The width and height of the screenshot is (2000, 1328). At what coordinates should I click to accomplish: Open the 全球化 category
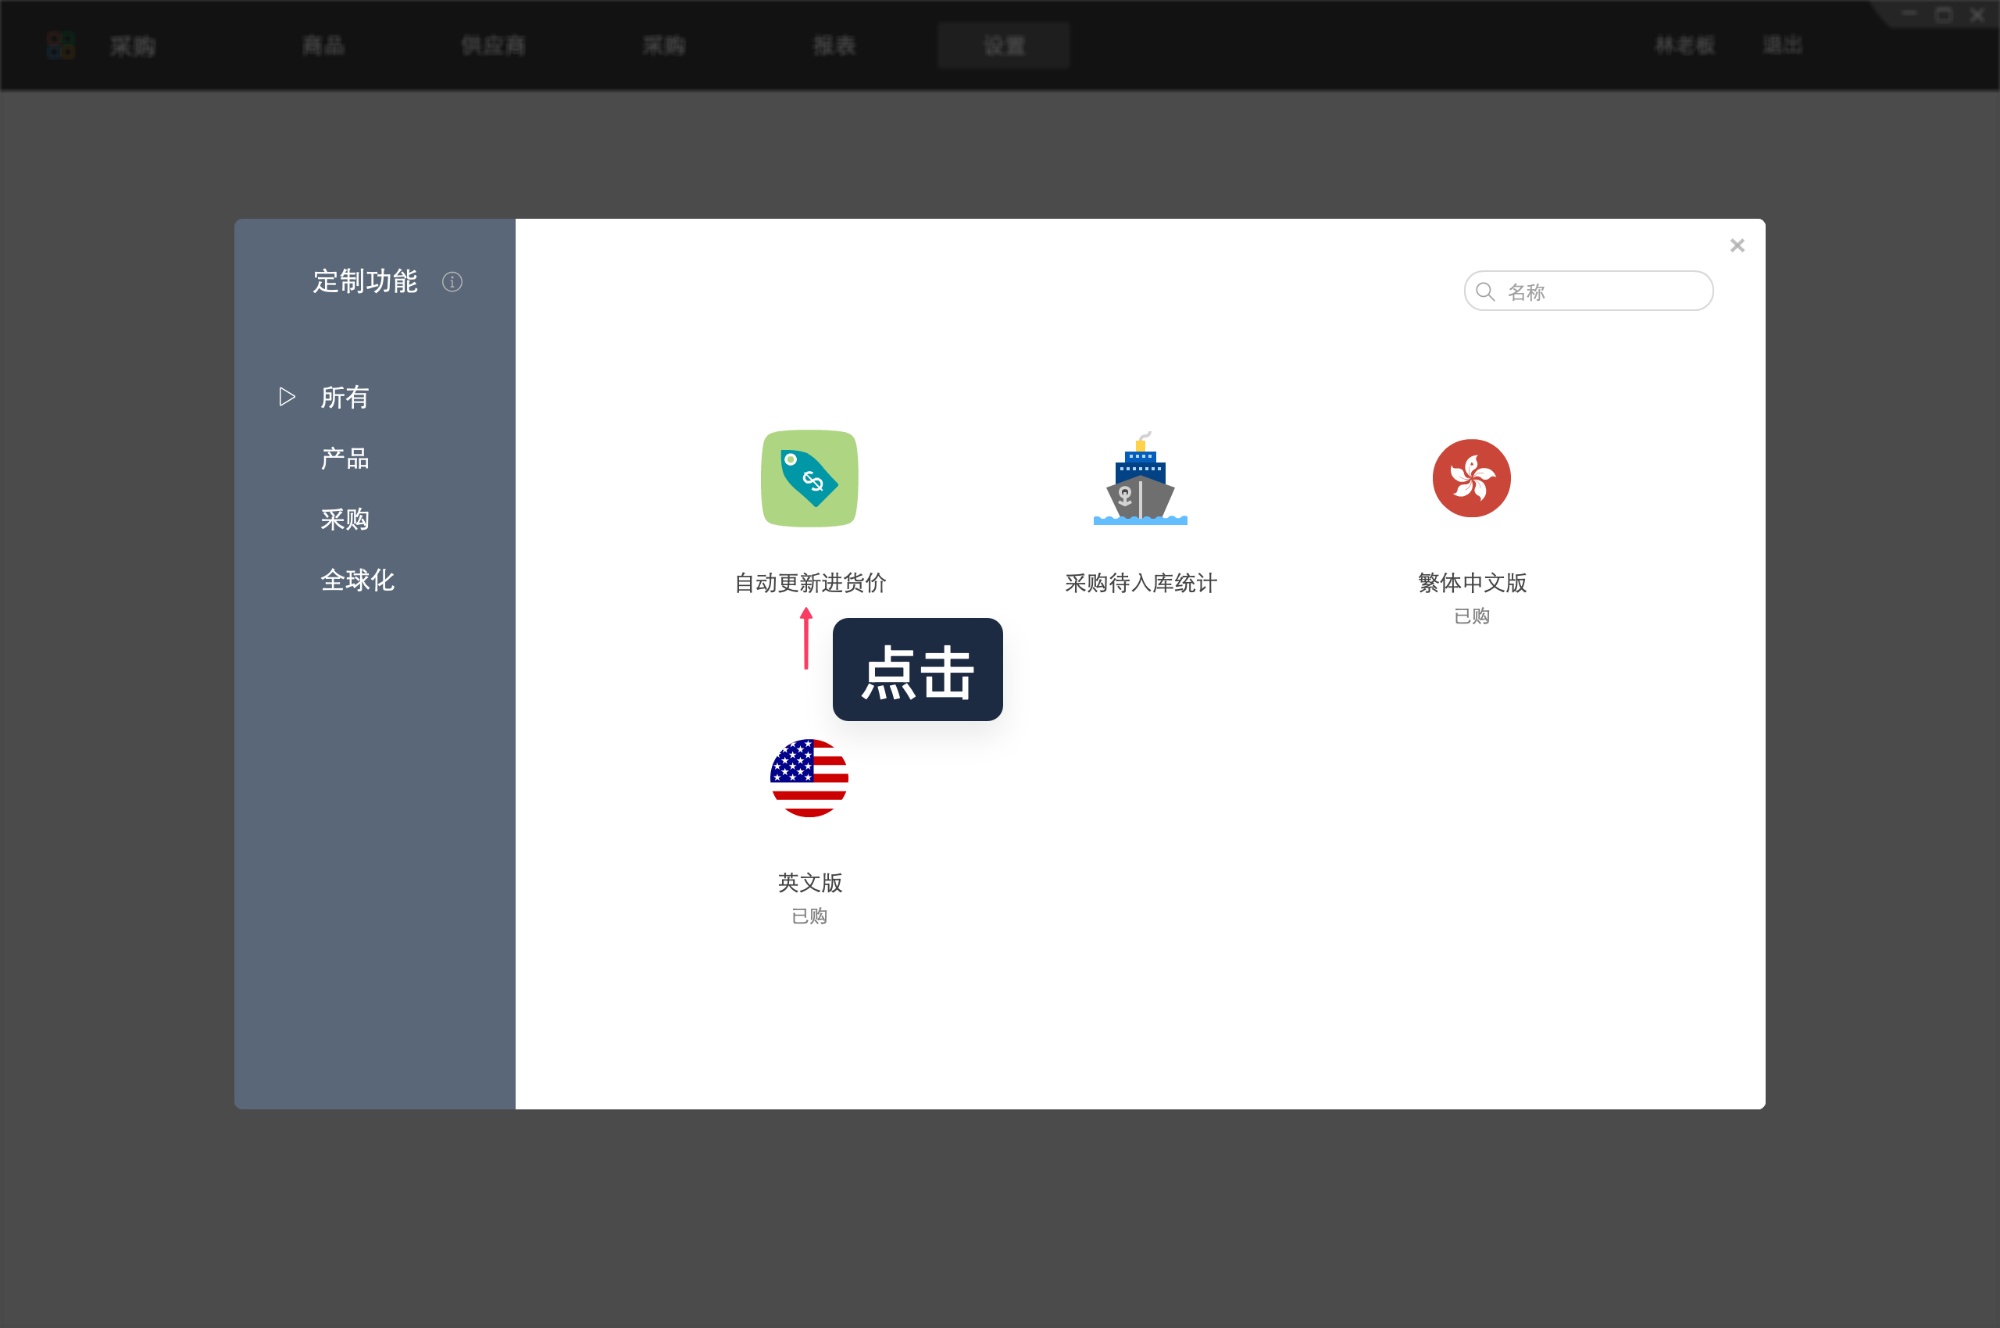[x=357, y=580]
